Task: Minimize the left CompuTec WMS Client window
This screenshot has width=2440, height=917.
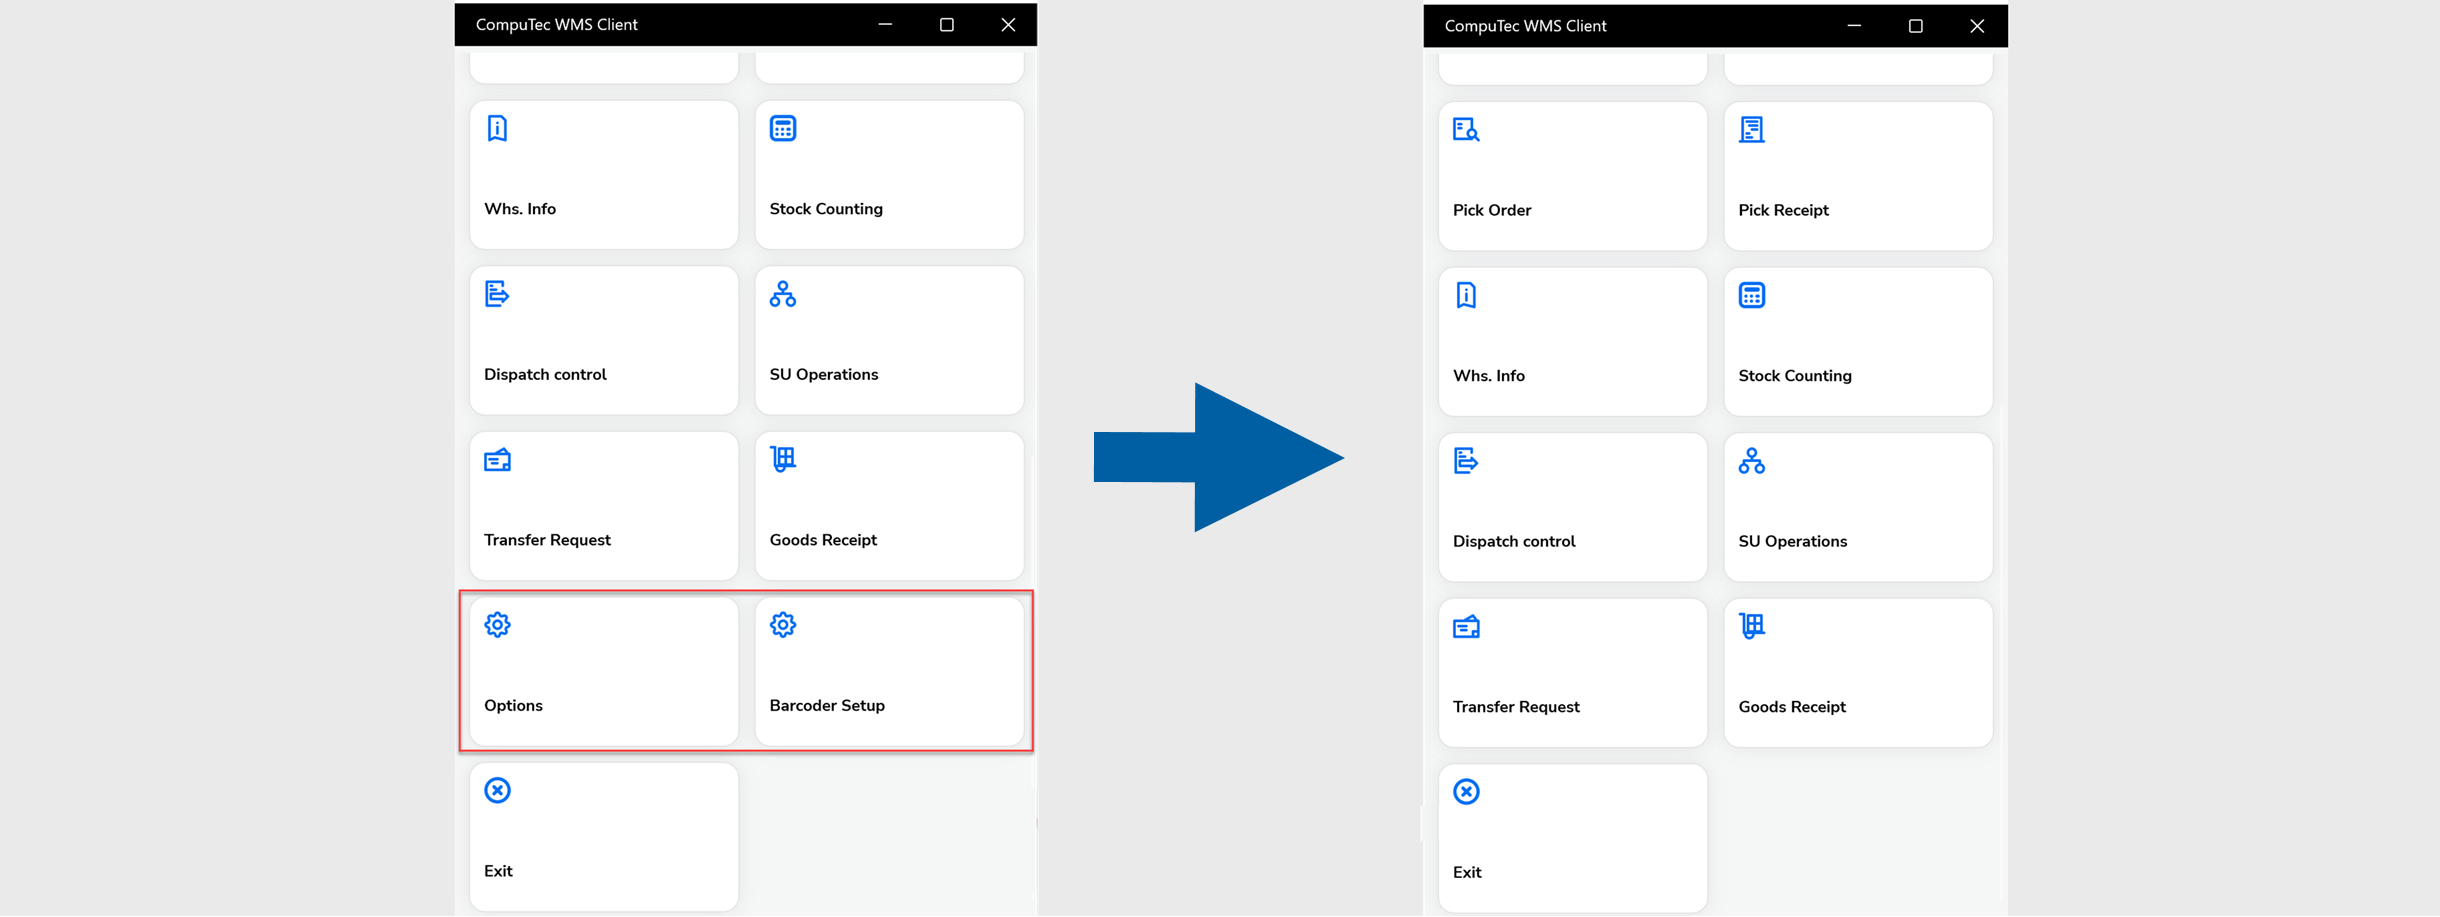Action: [x=885, y=24]
